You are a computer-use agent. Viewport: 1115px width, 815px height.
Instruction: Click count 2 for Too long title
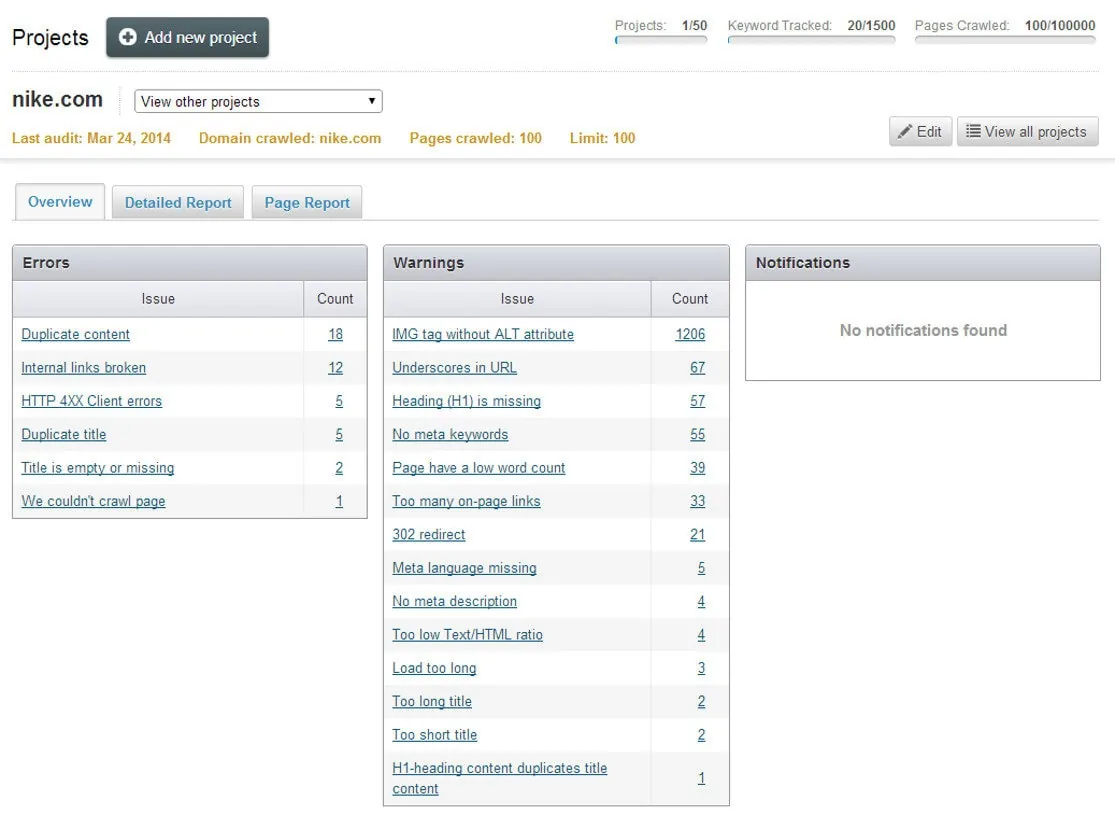coord(701,702)
